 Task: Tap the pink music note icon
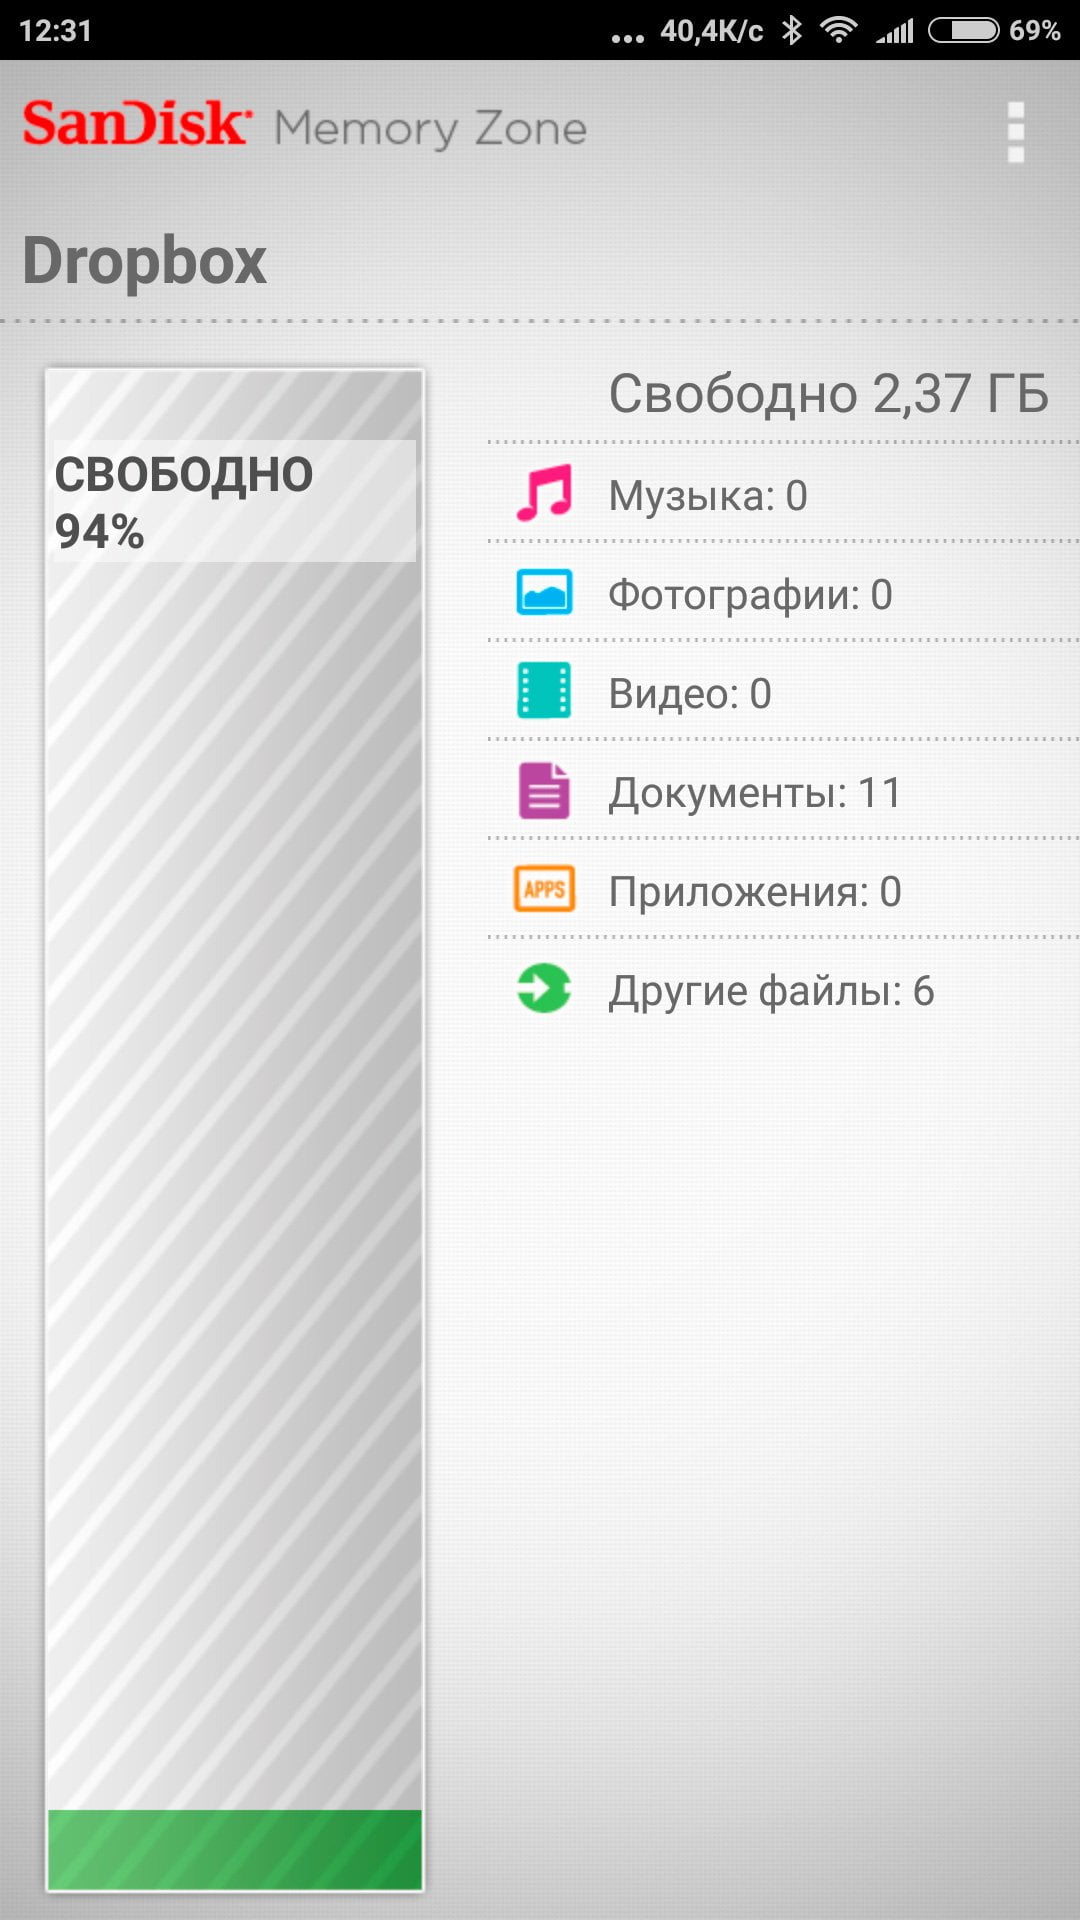pyautogui.click(x=544, y=493)
